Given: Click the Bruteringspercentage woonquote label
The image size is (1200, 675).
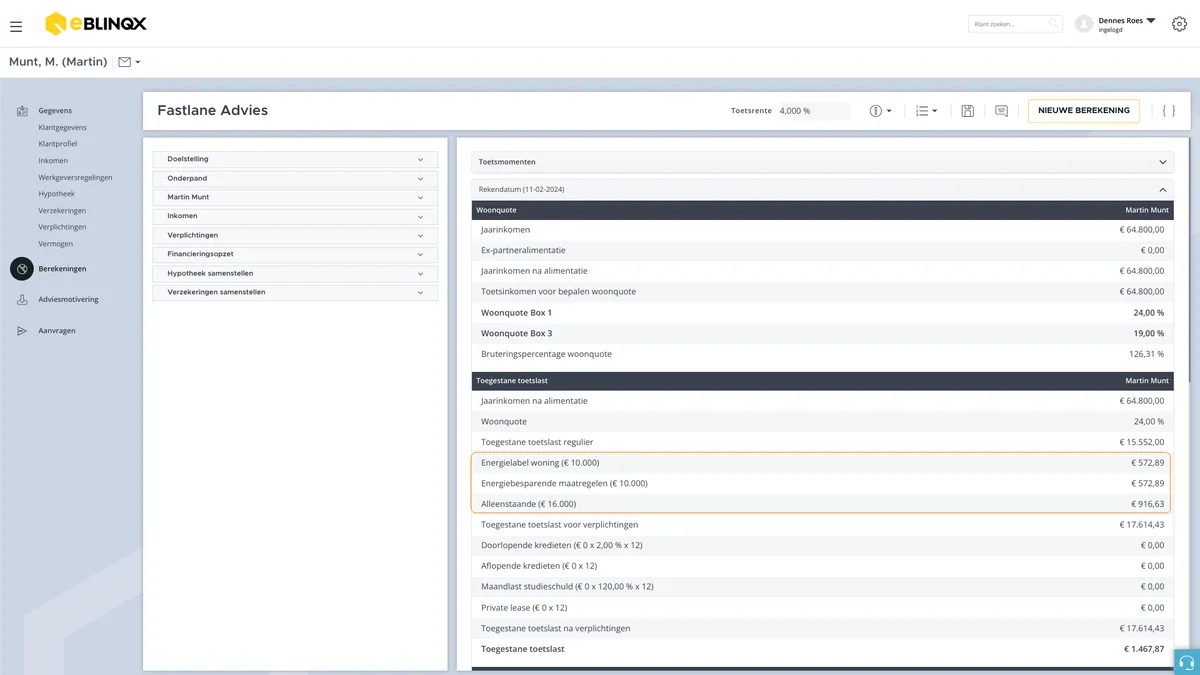Looking at the screenshot, I should pos(546,354).
